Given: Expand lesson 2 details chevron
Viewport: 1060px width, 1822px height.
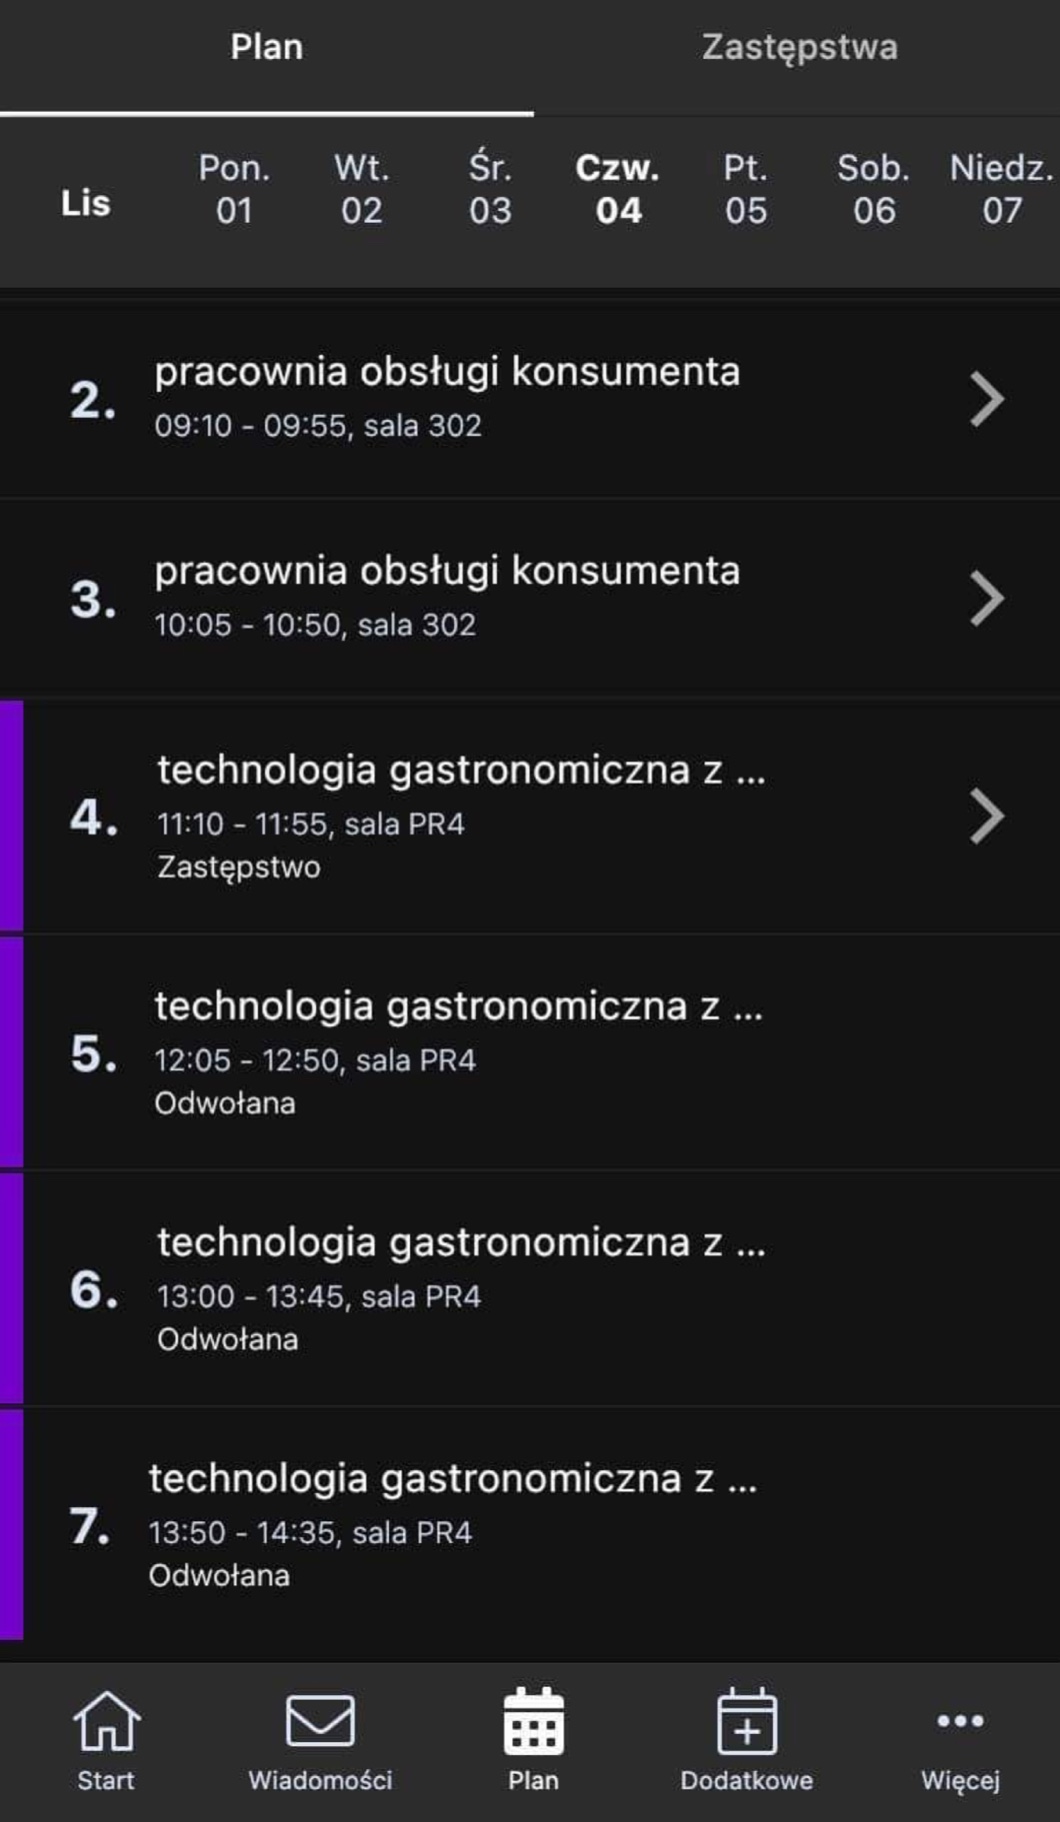Looking at the screenshot, I should pos(987,400).
